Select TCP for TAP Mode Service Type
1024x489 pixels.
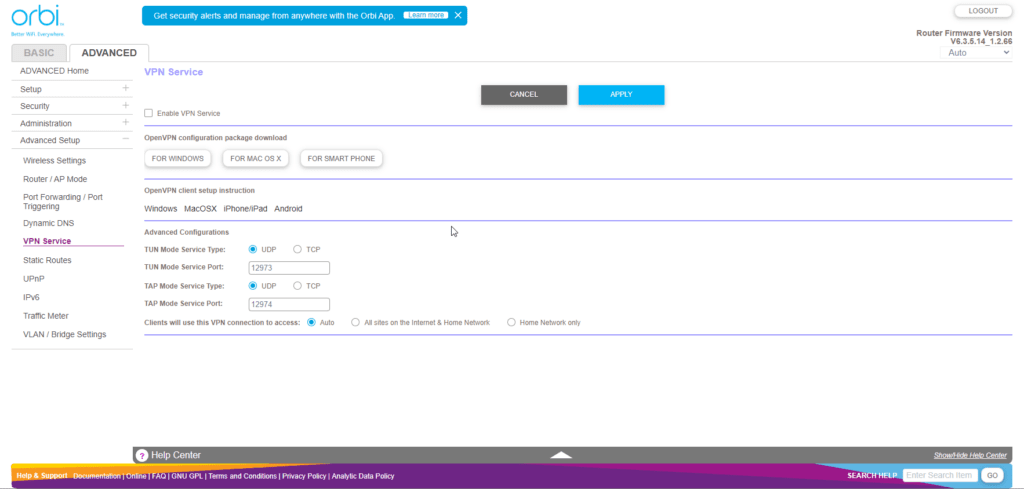pyautogui.click(x=297, y=286)
